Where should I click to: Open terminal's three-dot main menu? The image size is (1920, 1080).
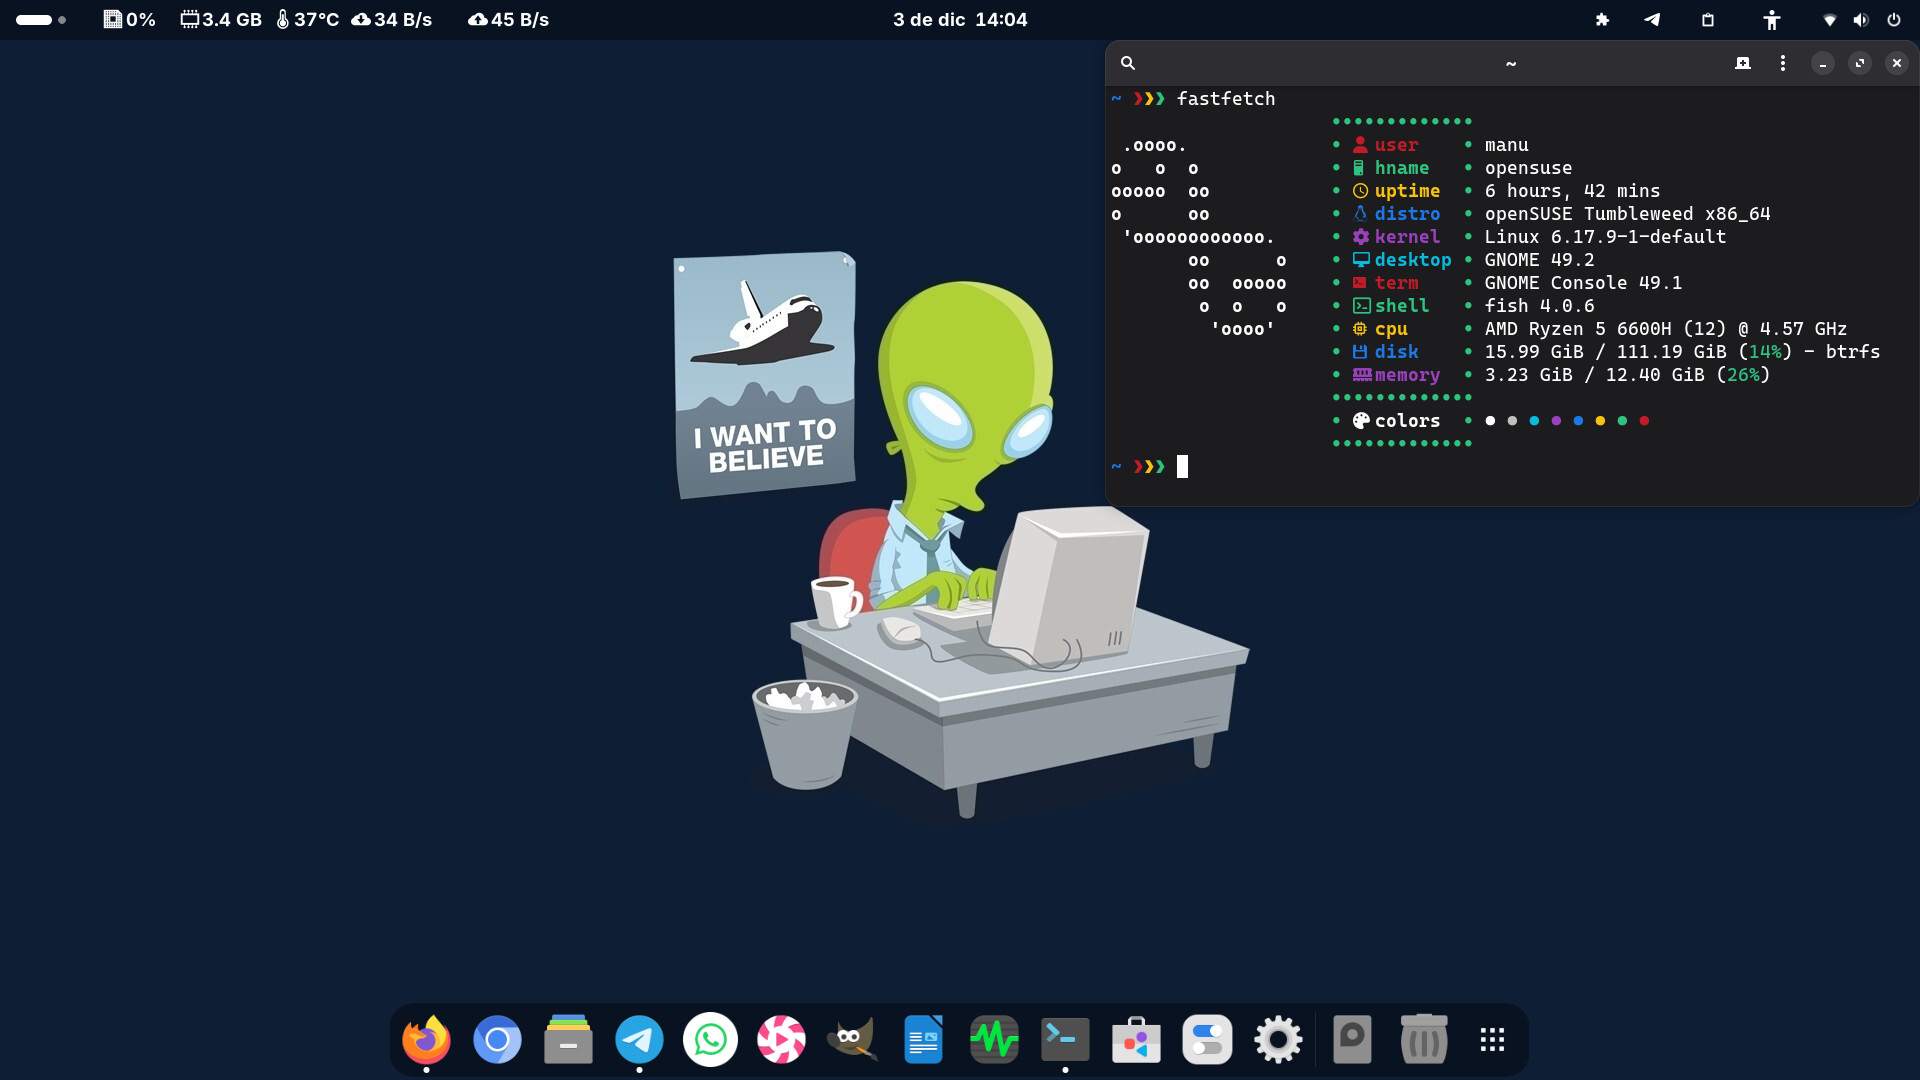(1782, 63)
